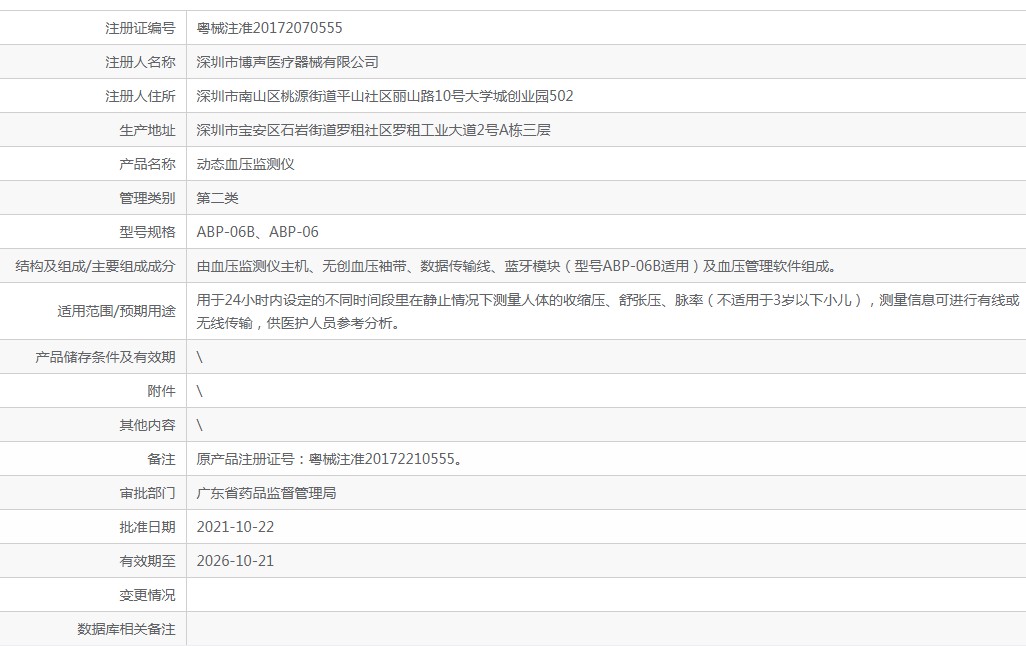Select the registrant address ending with 大学城创业园502

(385, 96)
